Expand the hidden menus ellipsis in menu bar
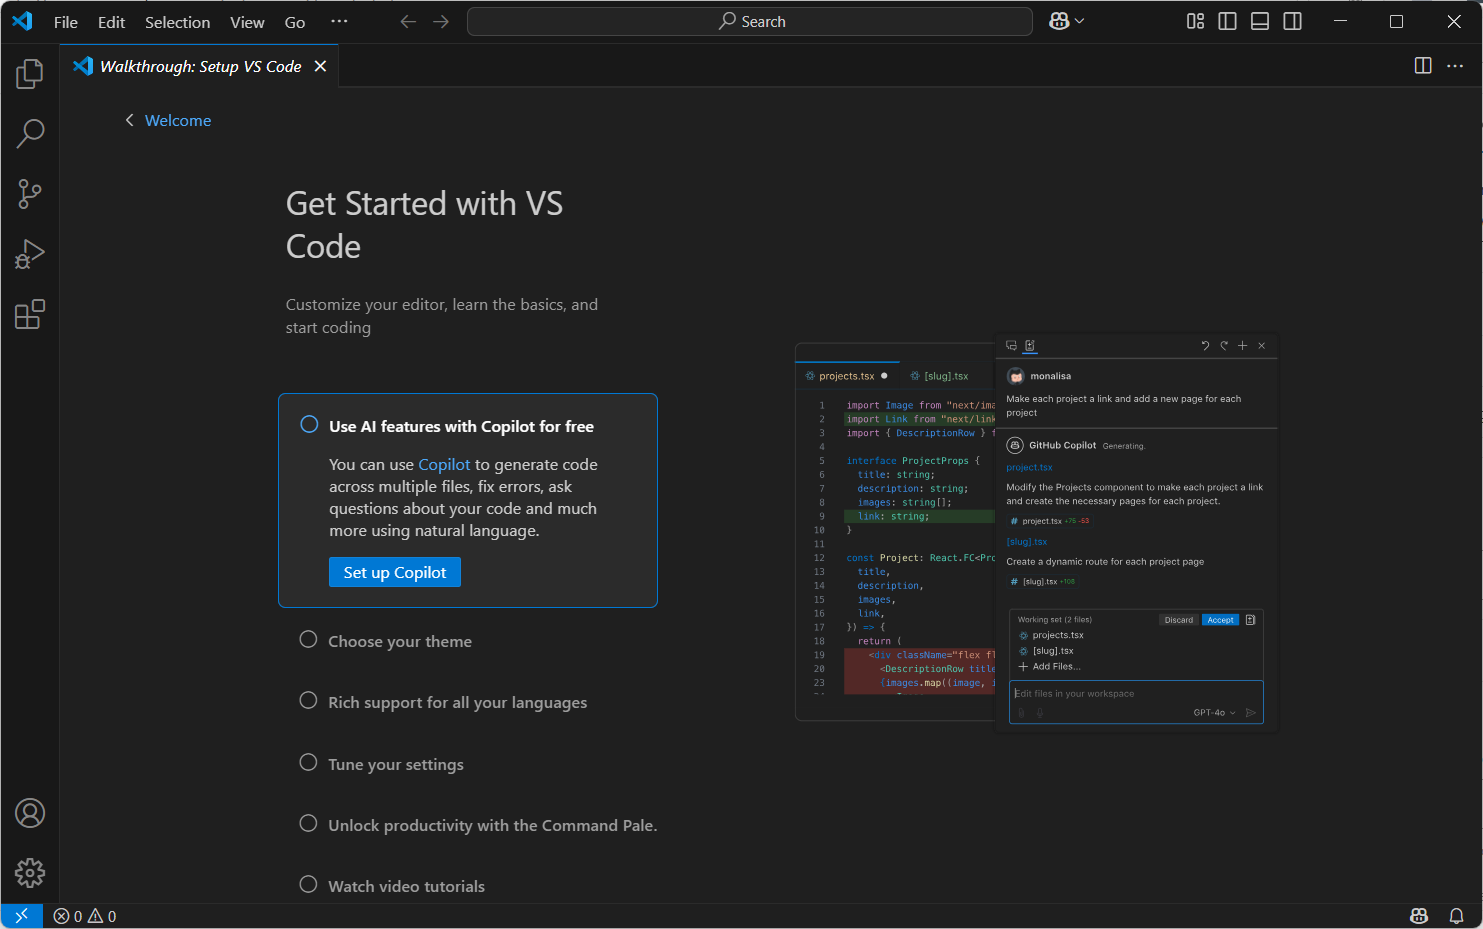The image size is (1483, 929). [x=339, y=22]
